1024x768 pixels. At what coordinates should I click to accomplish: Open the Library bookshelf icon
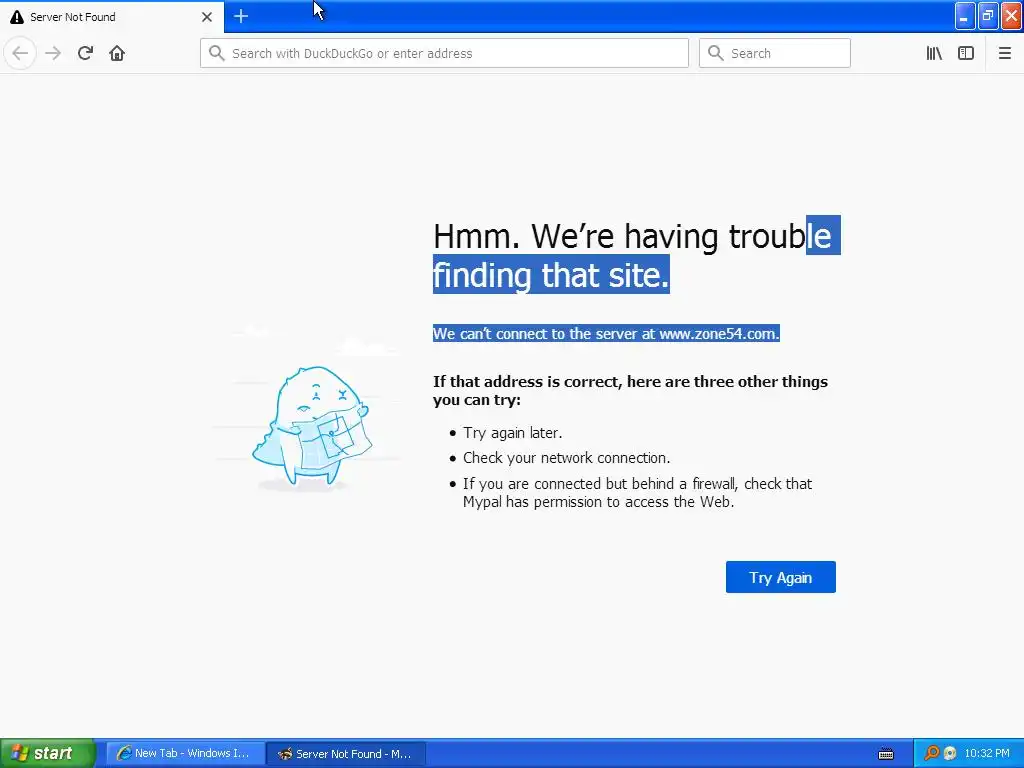tap(934, 53)
